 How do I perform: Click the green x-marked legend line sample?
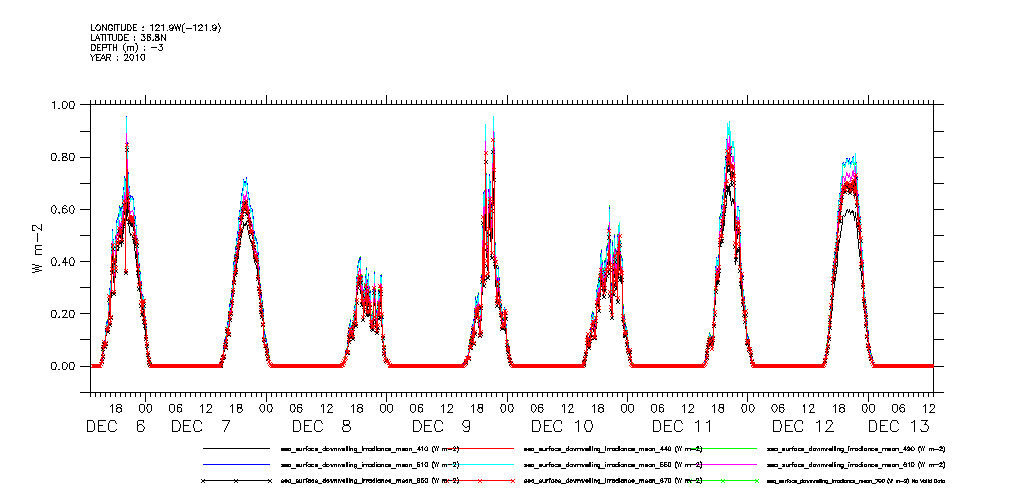(x=723, y=481)
